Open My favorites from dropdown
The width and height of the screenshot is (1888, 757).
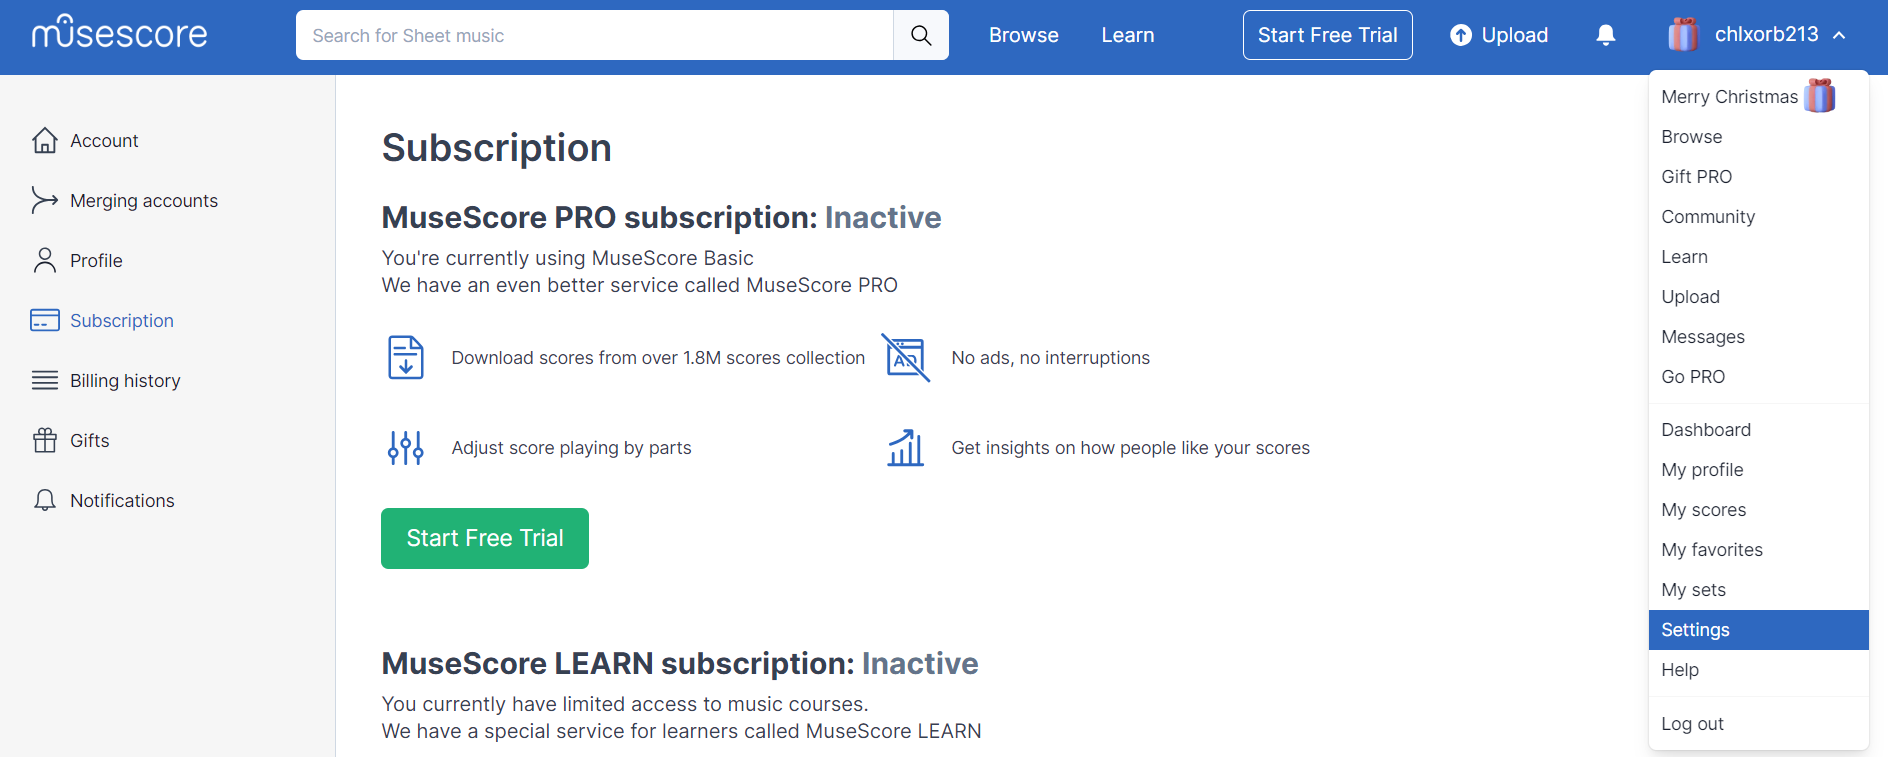pyautogui.click(x=1759, y=549)
